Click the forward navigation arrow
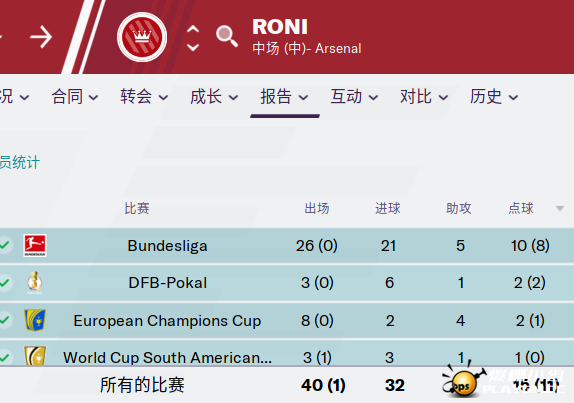 [x=41, y=37]
